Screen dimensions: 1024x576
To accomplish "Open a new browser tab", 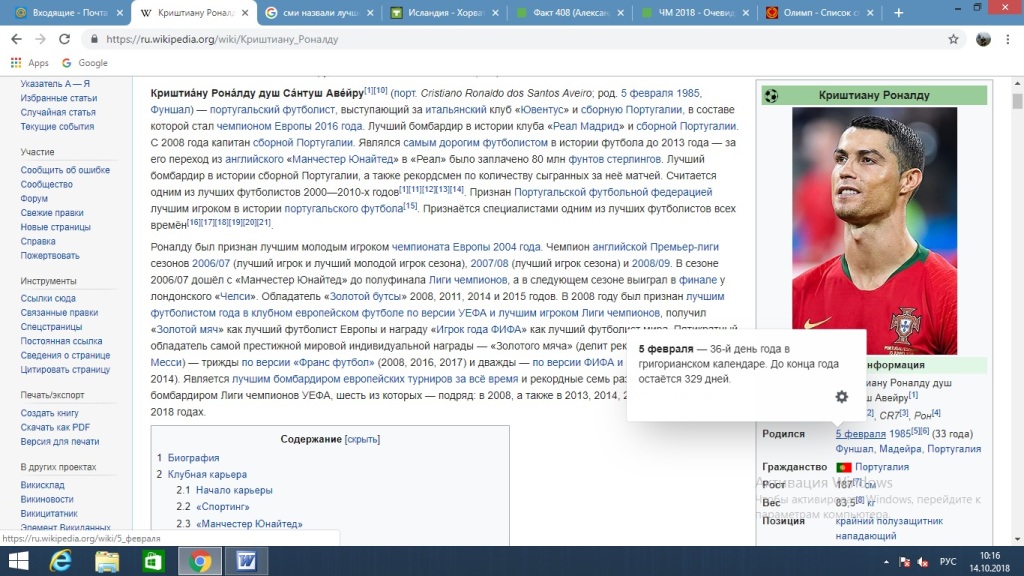I will coord(899,12).
